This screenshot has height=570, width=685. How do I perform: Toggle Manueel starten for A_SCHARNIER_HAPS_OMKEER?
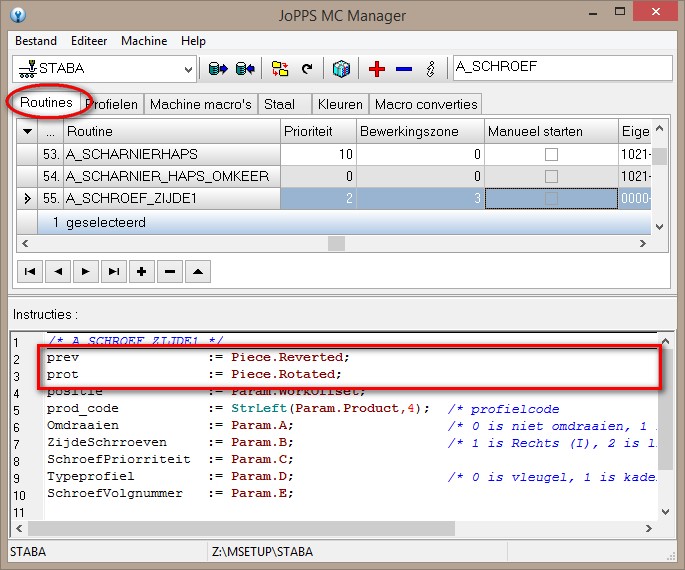[x=551, y=176]
